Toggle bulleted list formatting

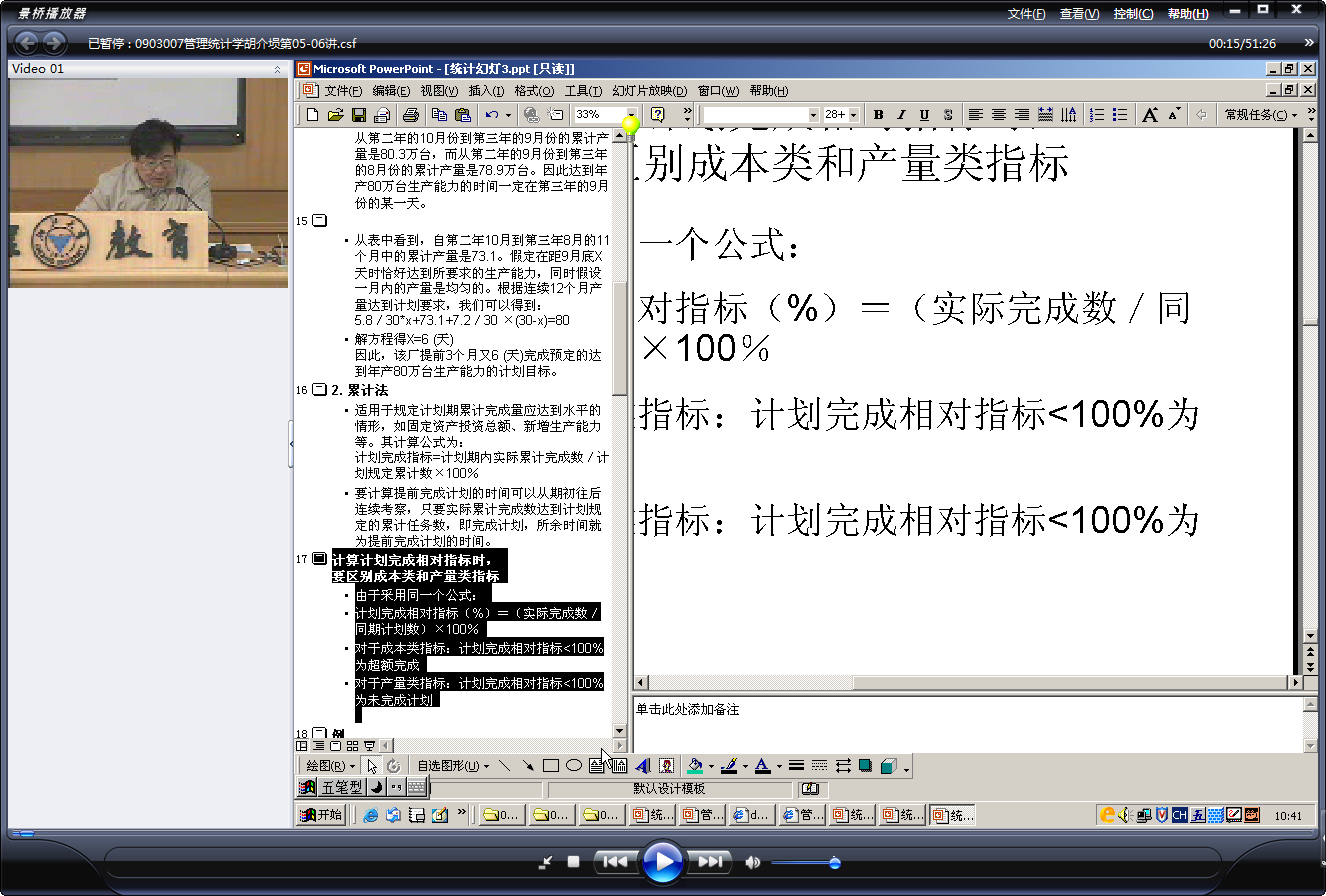1120,115
